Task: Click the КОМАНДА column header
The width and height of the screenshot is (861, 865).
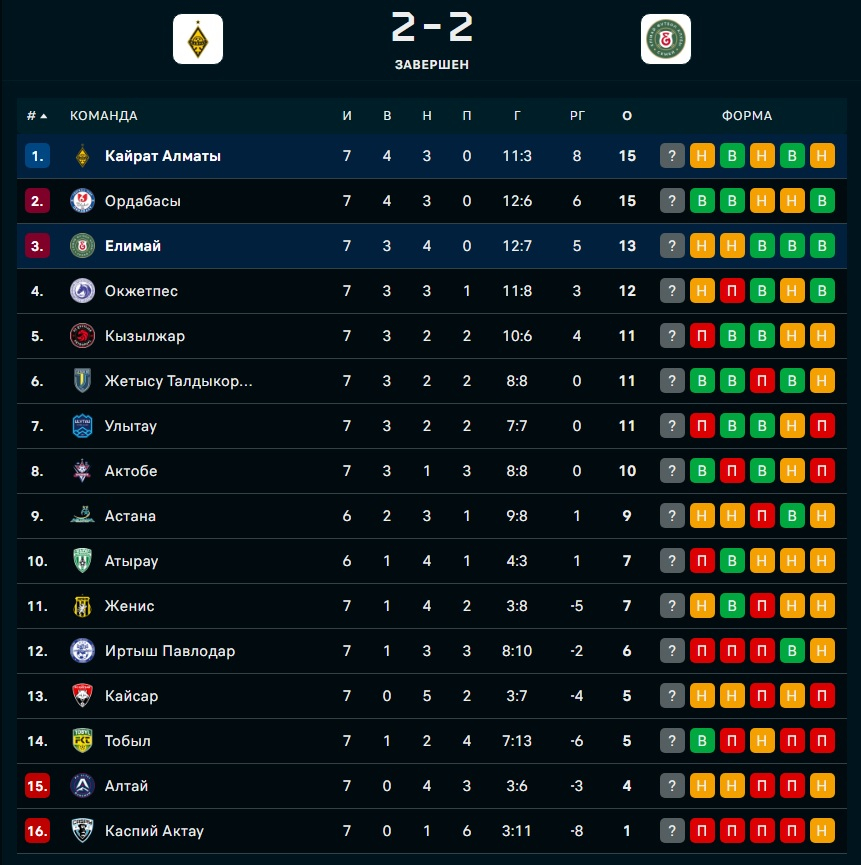Action: click(104, 116)
